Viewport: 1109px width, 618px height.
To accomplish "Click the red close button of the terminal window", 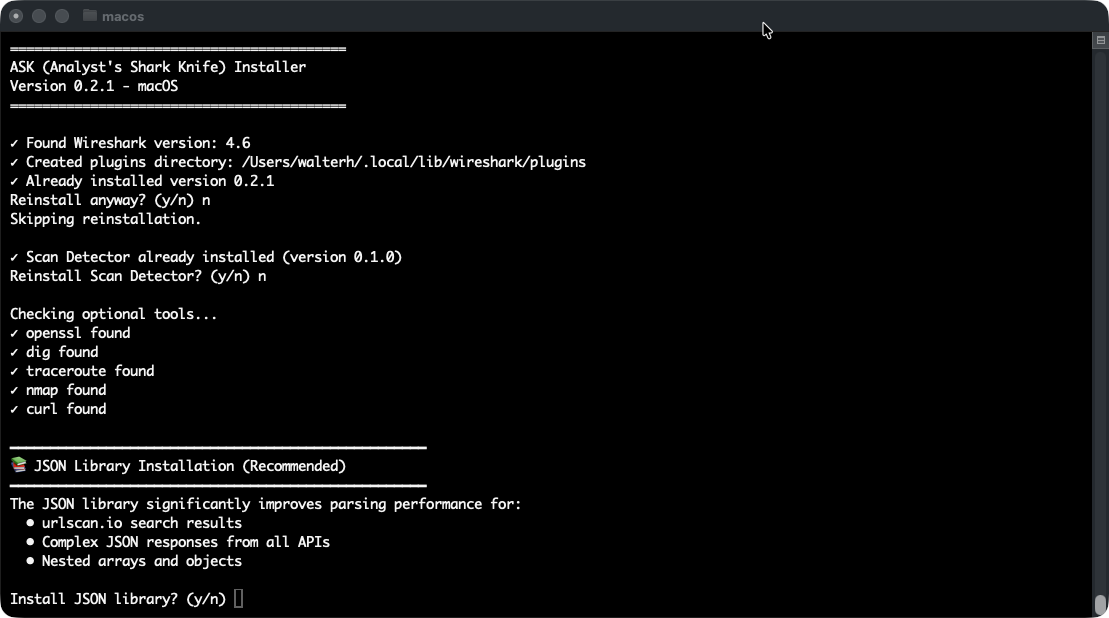I will (x=16, y=16).
